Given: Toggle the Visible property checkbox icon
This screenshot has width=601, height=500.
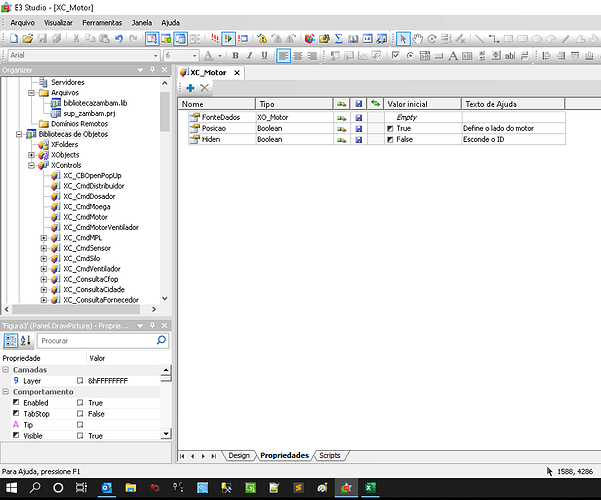Looking at the screenshot, I should (x=16, y=435).
